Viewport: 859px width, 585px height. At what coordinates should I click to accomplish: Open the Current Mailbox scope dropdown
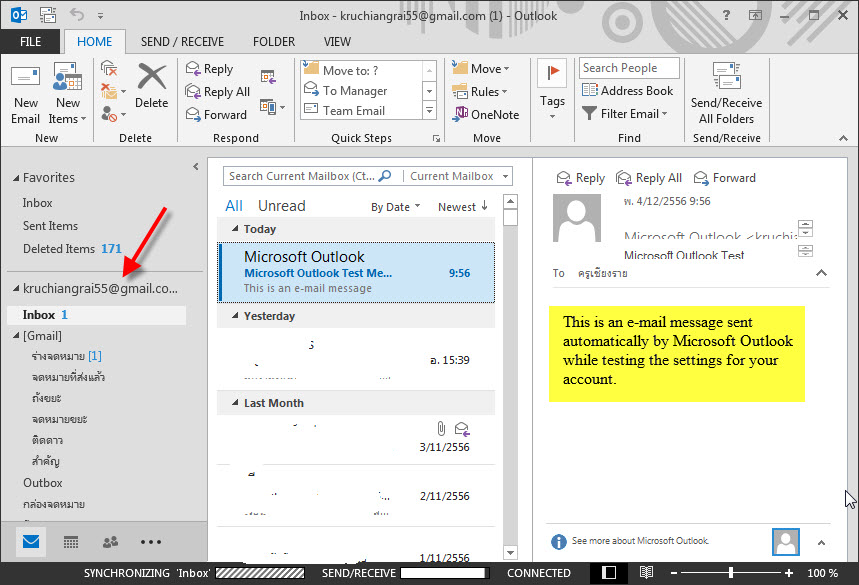458,176
